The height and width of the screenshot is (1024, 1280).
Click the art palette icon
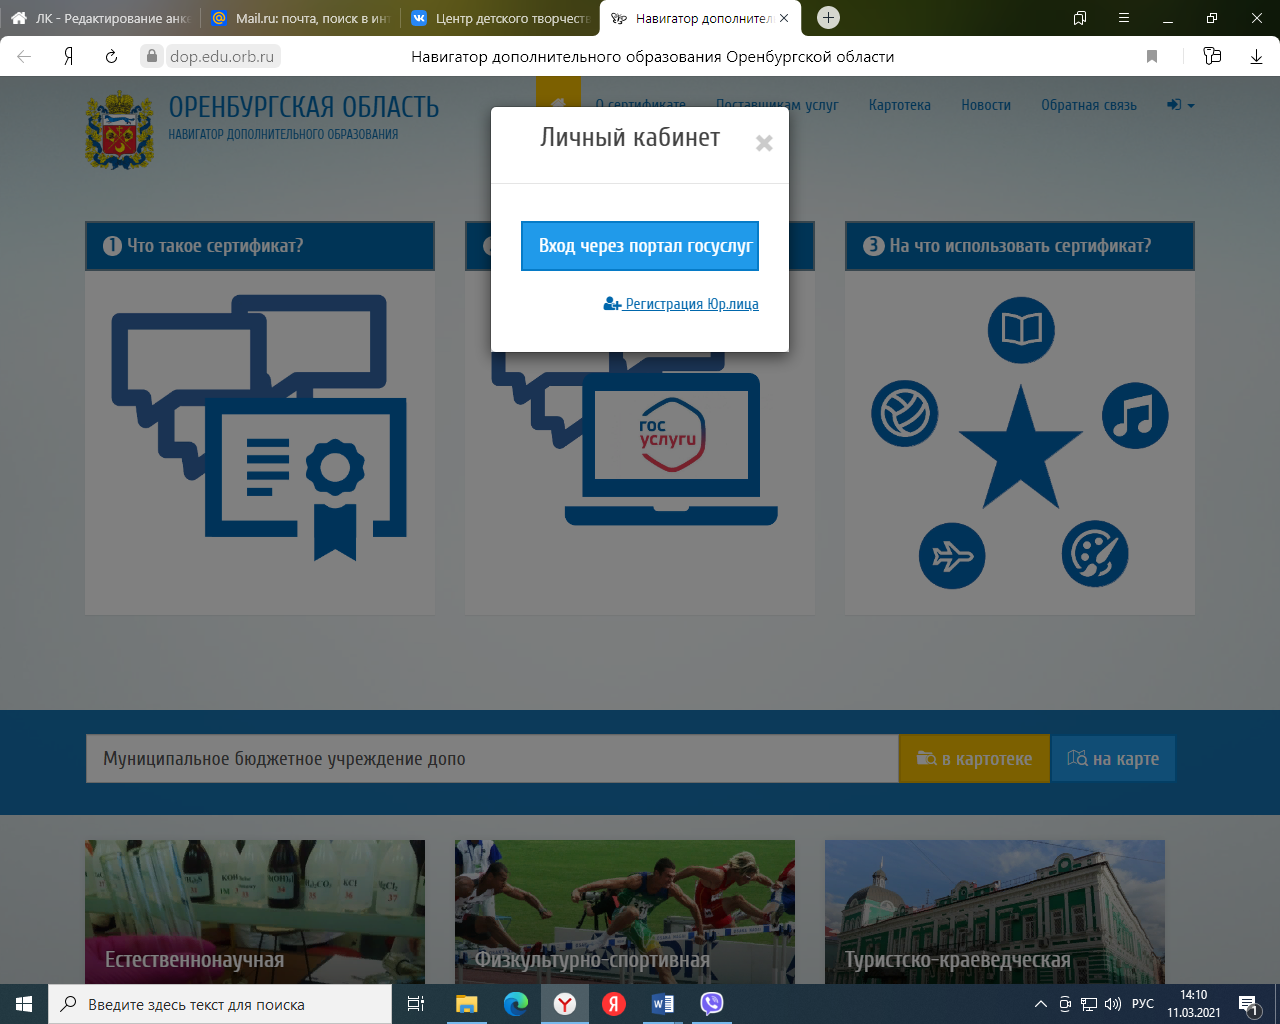[x=1095, y=554]
